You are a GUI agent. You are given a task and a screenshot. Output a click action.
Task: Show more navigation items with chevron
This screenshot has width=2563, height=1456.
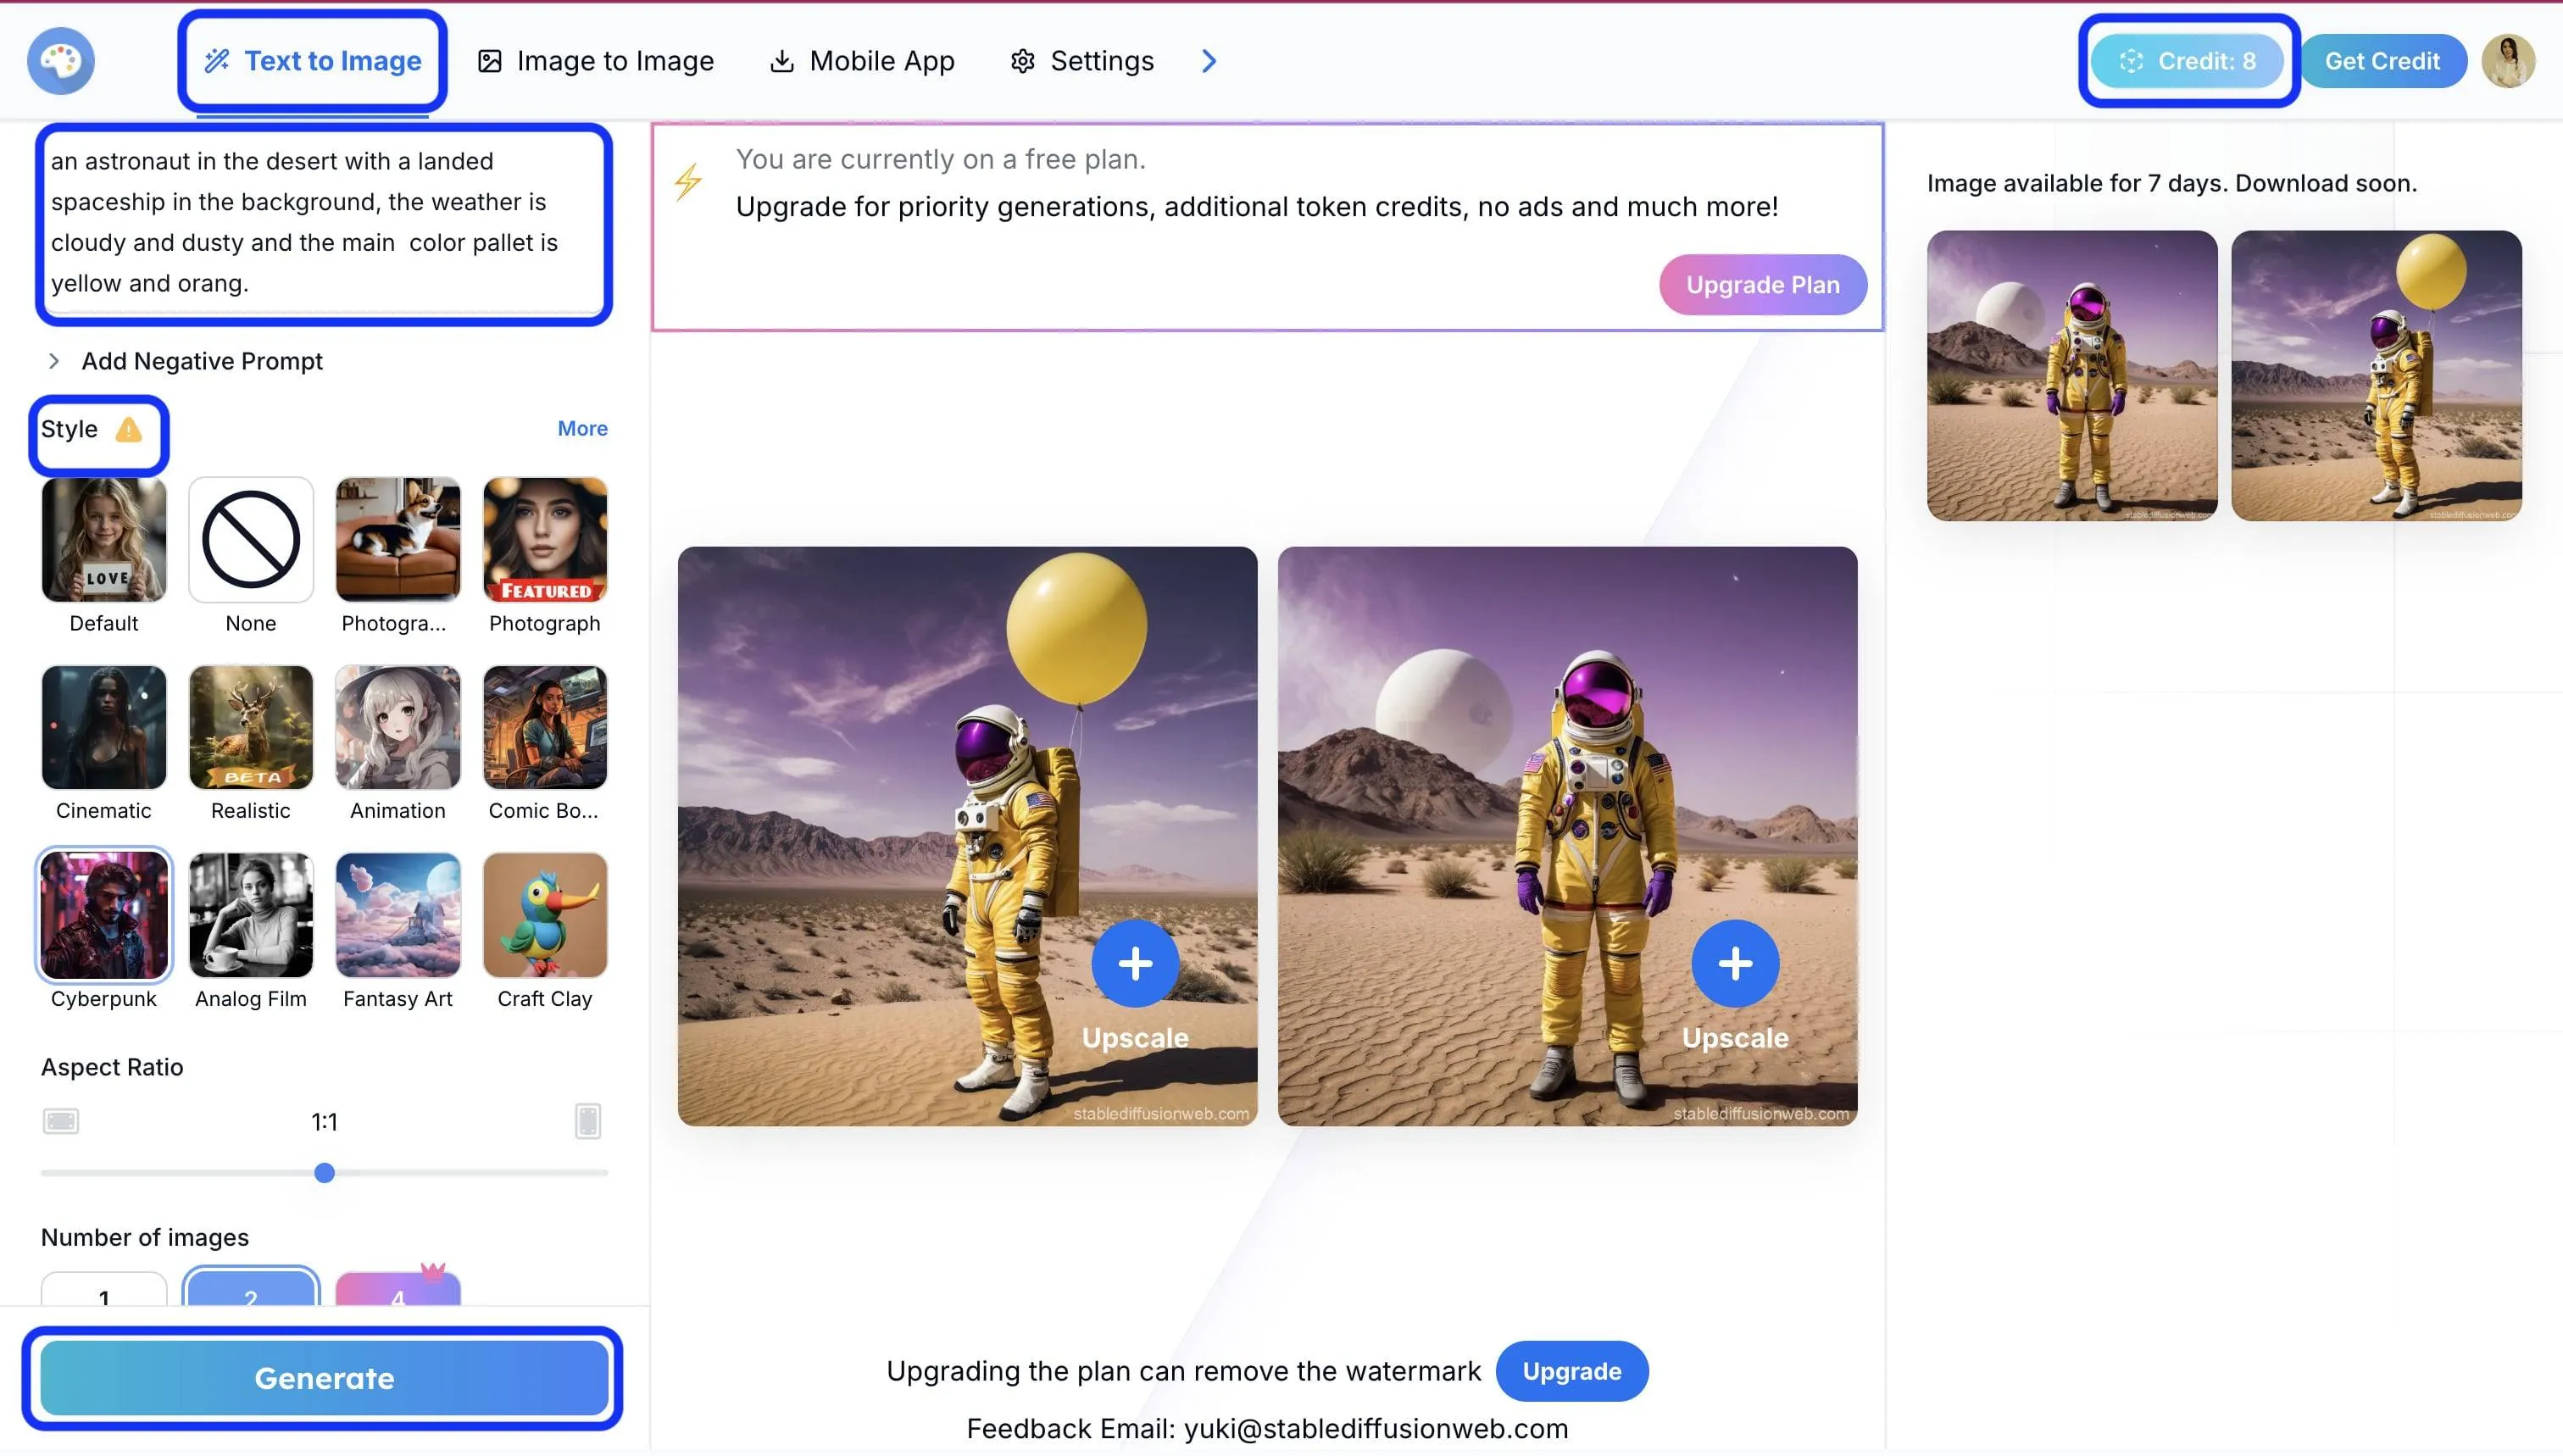pyautogui.click(x=1209, y=61)
